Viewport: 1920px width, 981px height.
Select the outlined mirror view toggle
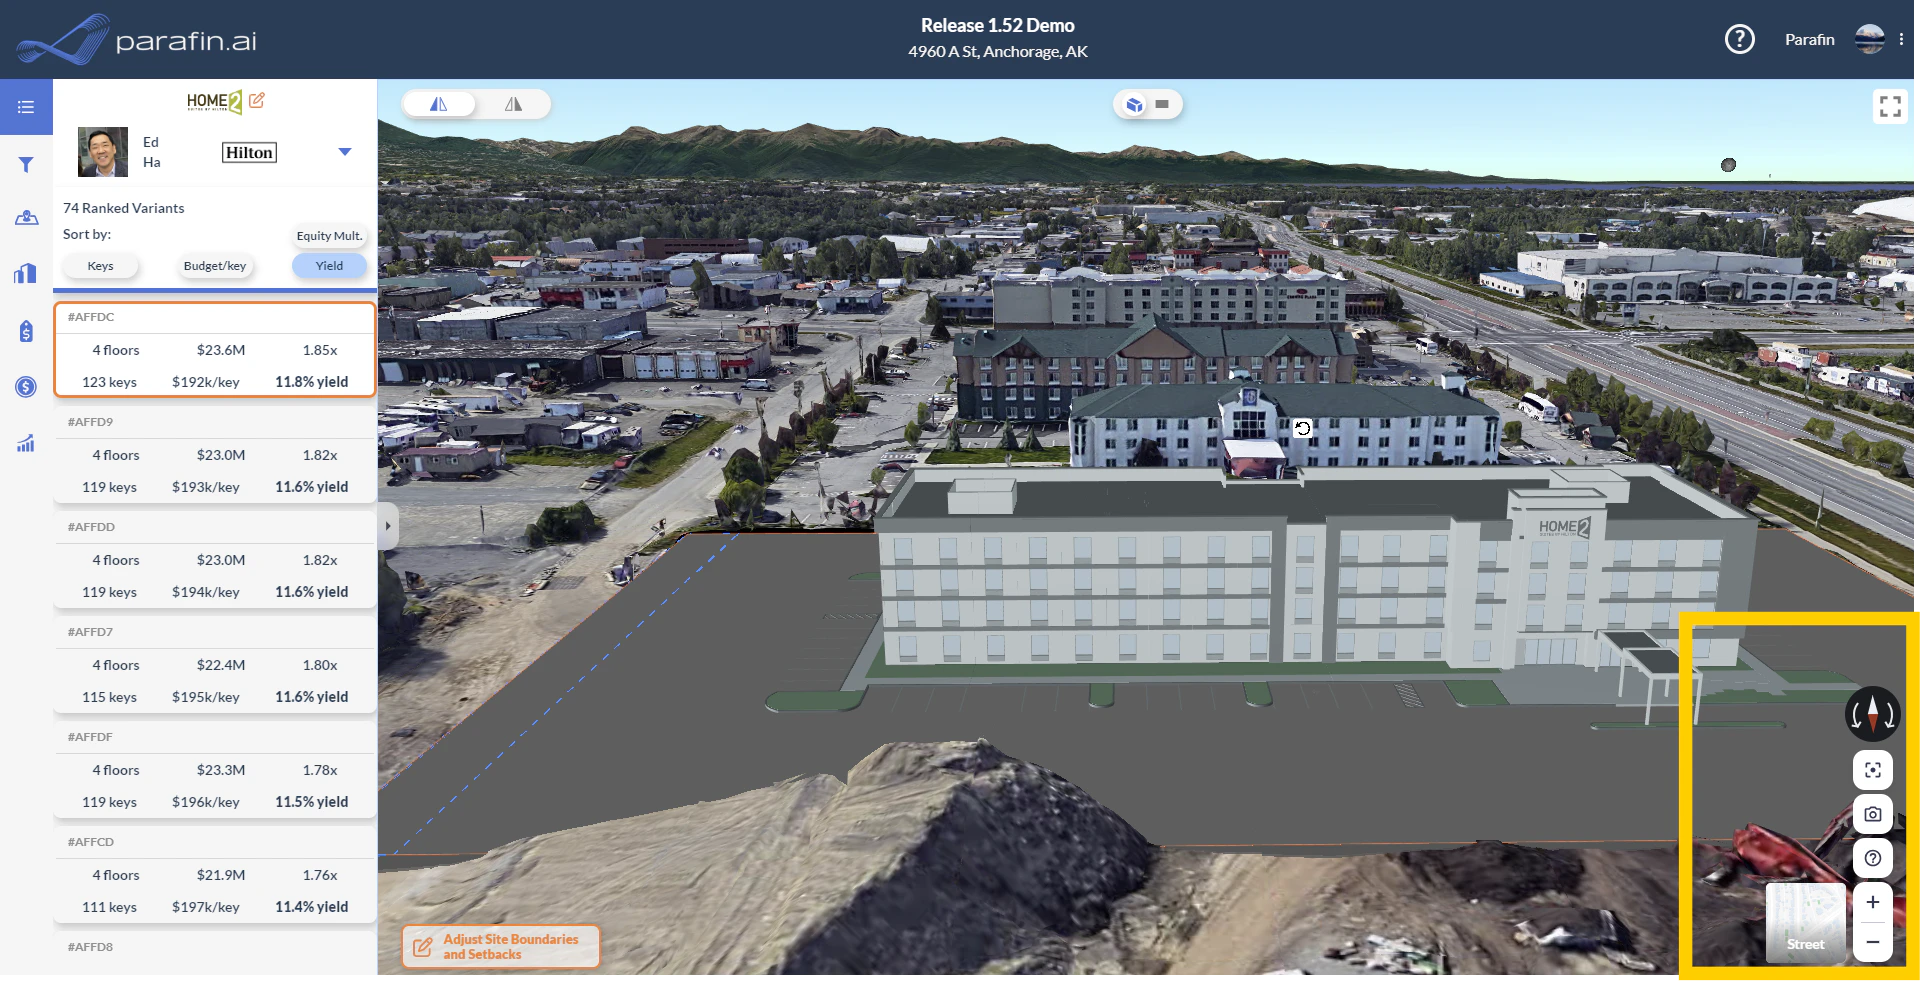(x=513, y=104)
